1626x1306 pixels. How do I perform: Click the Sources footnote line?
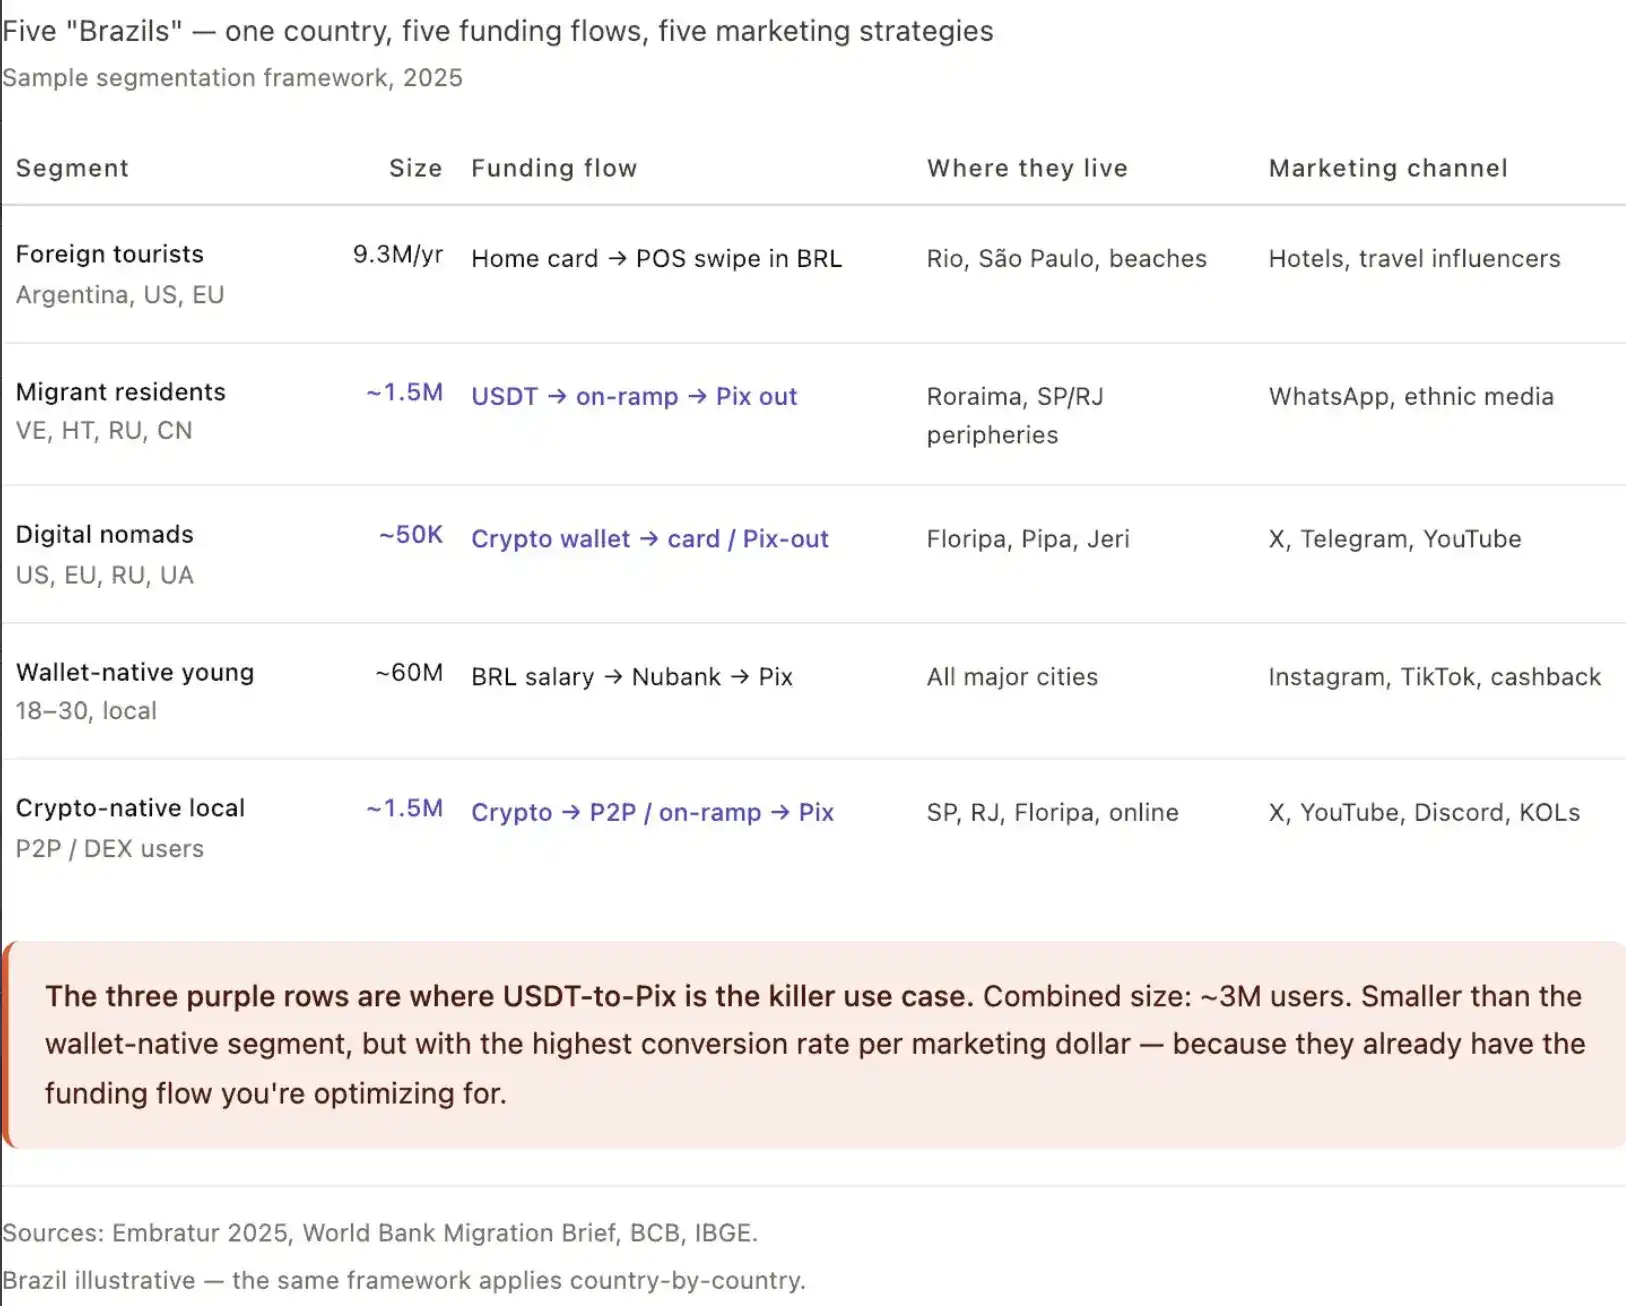[x=380, y=1233]
